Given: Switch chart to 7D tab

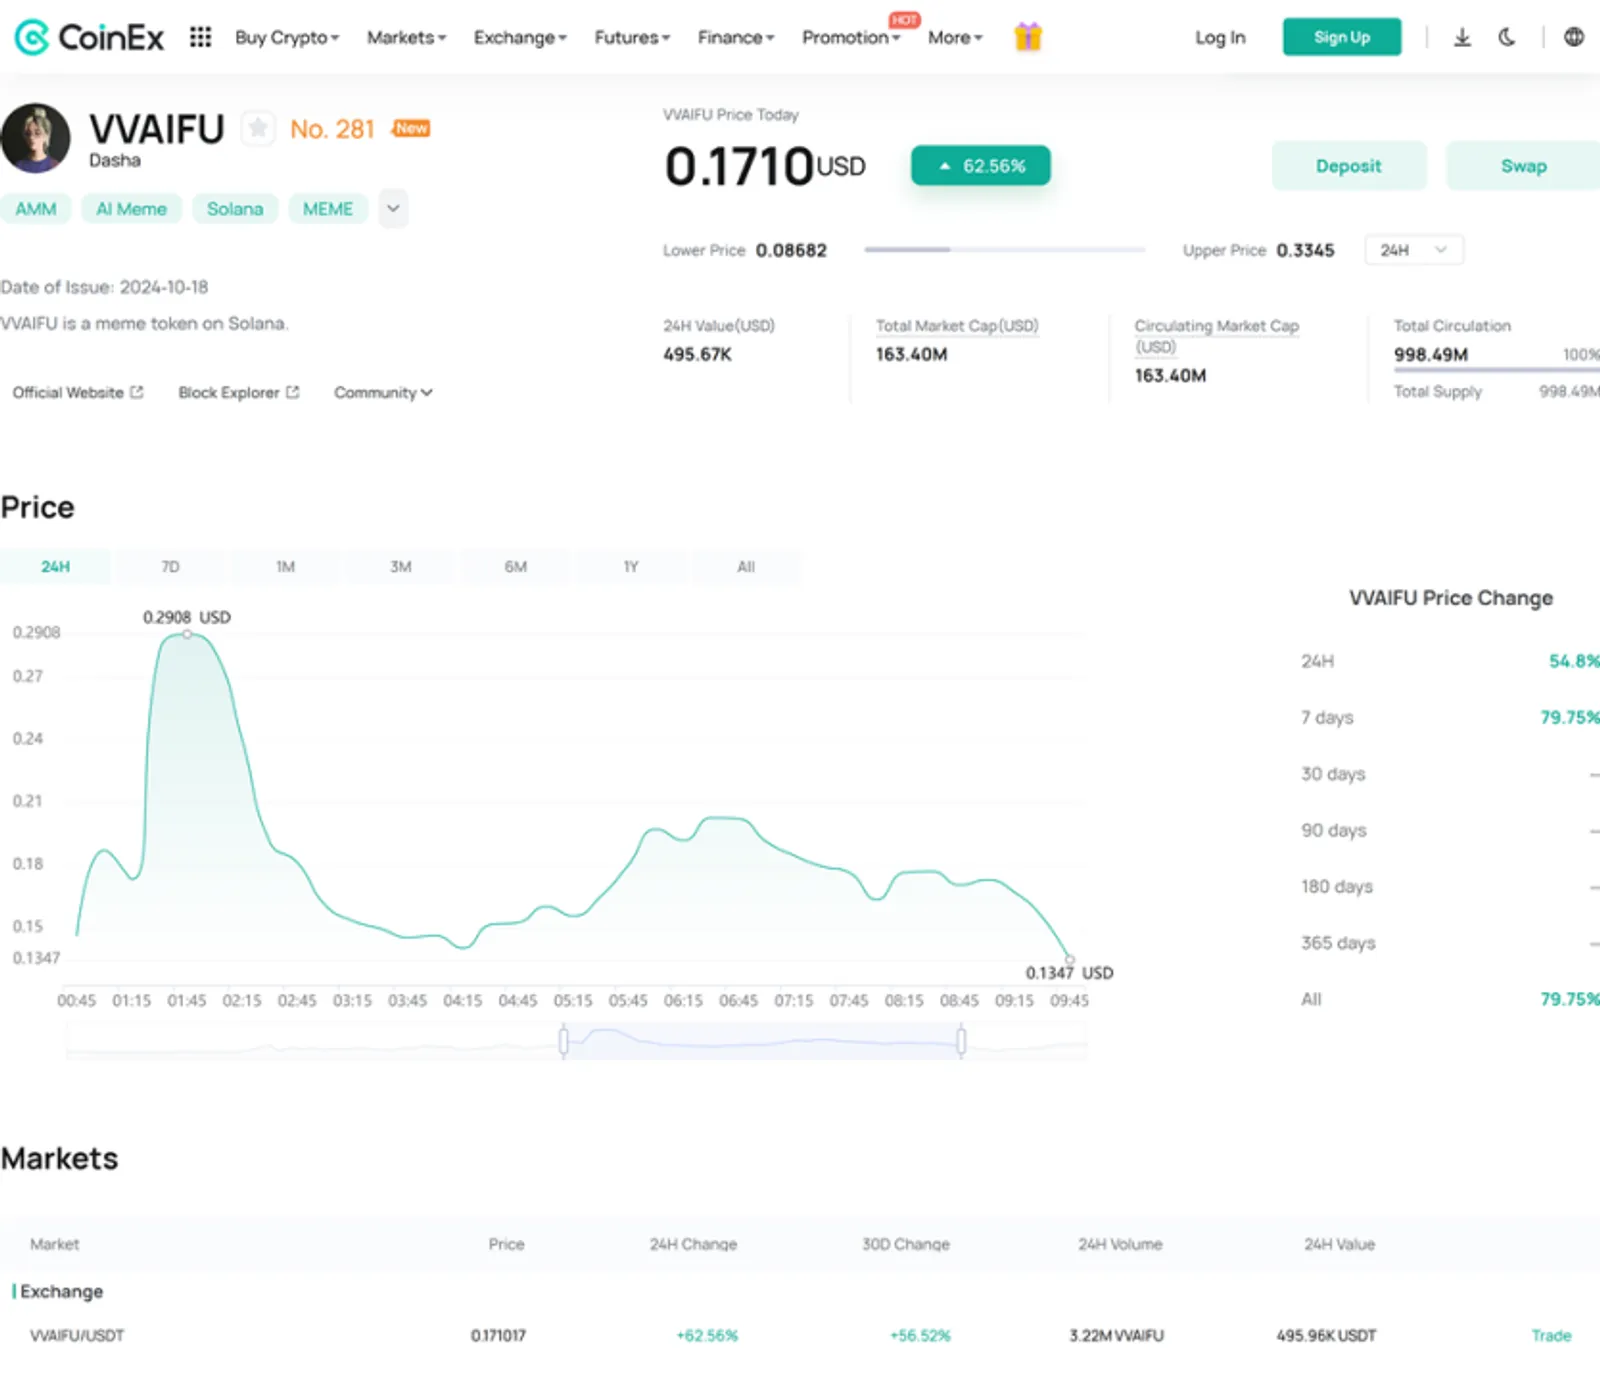Looking at the screenshot, I should pos(170,566).
